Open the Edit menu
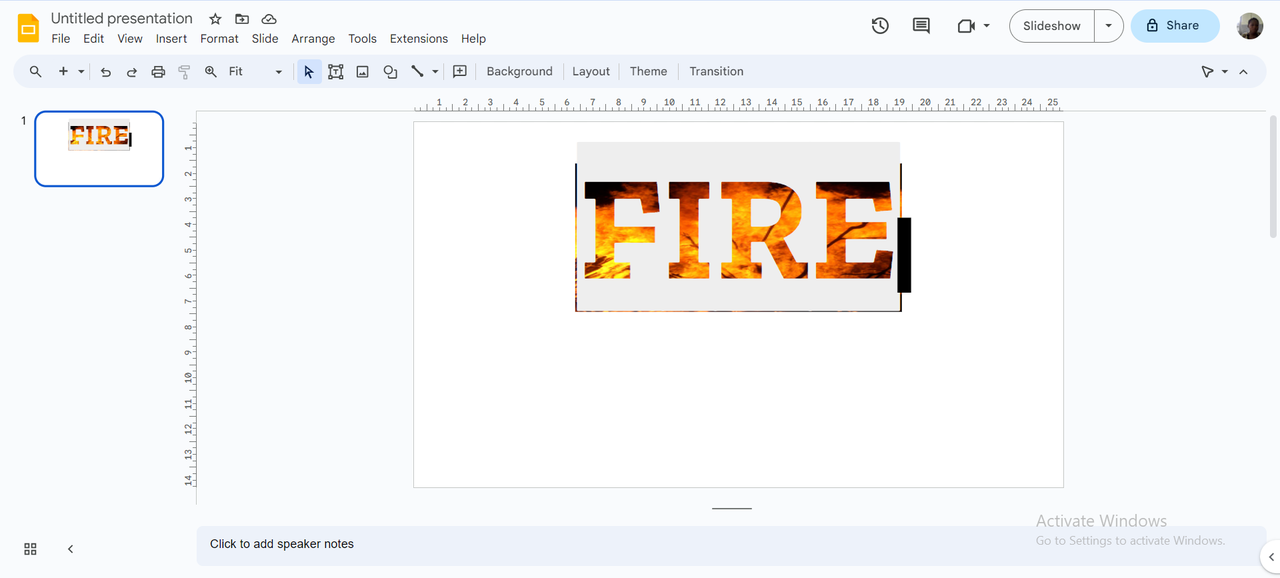The width and height of the screenshot is (1280, 578). coord(94,39)
